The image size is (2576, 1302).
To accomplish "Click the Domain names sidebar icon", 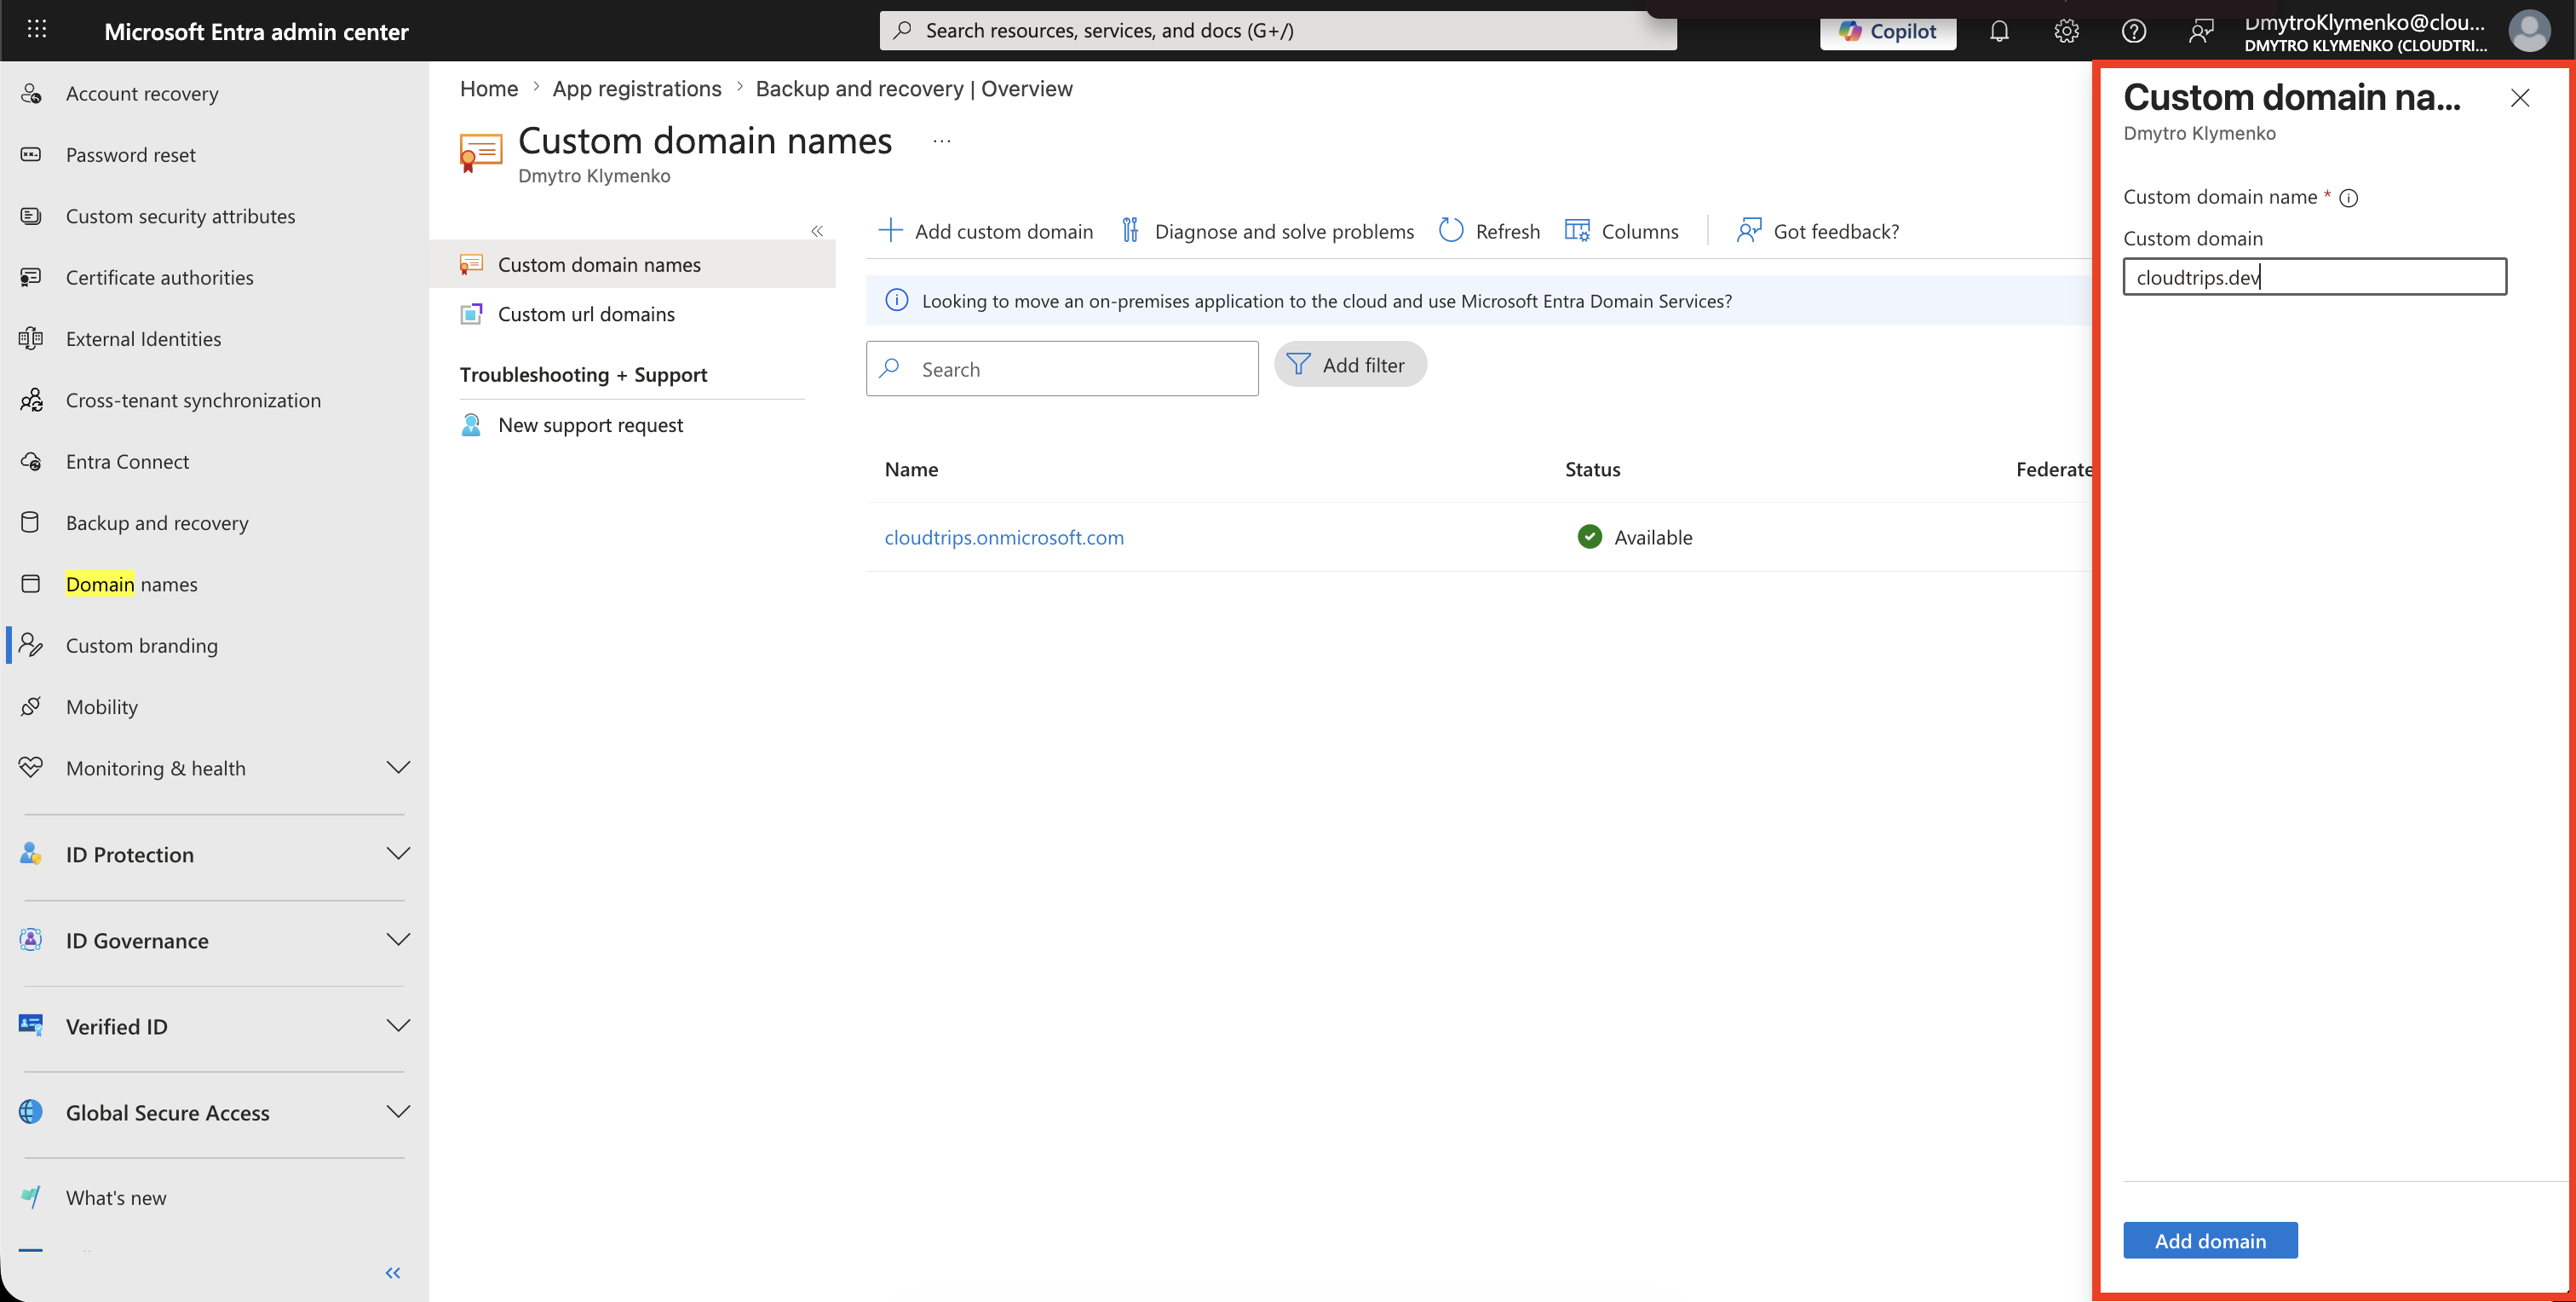I will (x=31, y=584).
